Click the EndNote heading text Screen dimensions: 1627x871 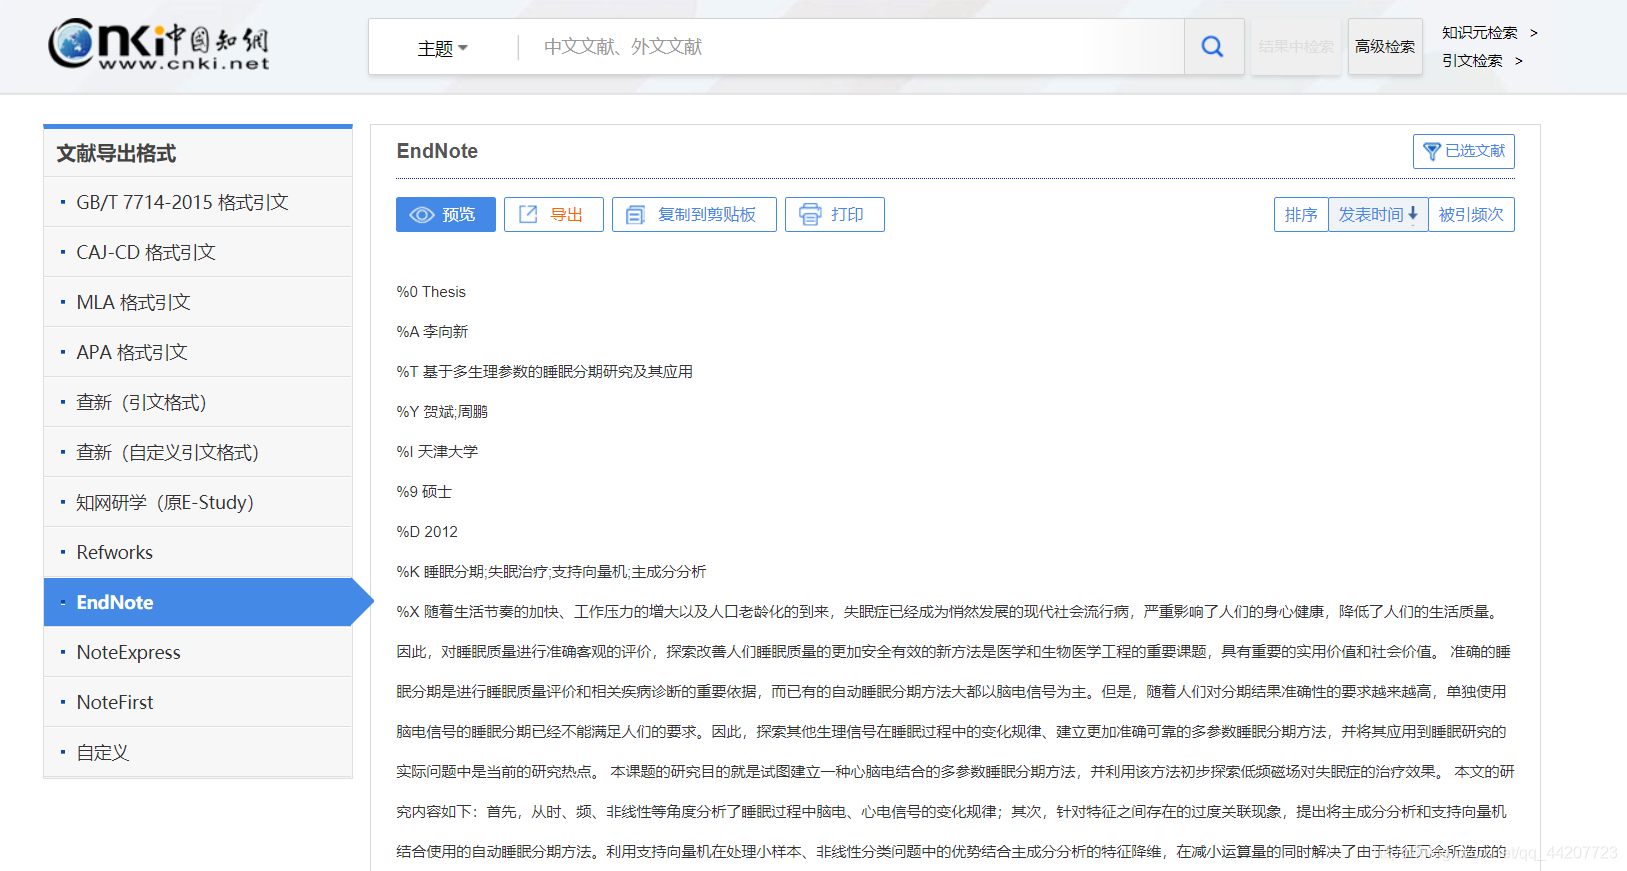coord(437,151)
